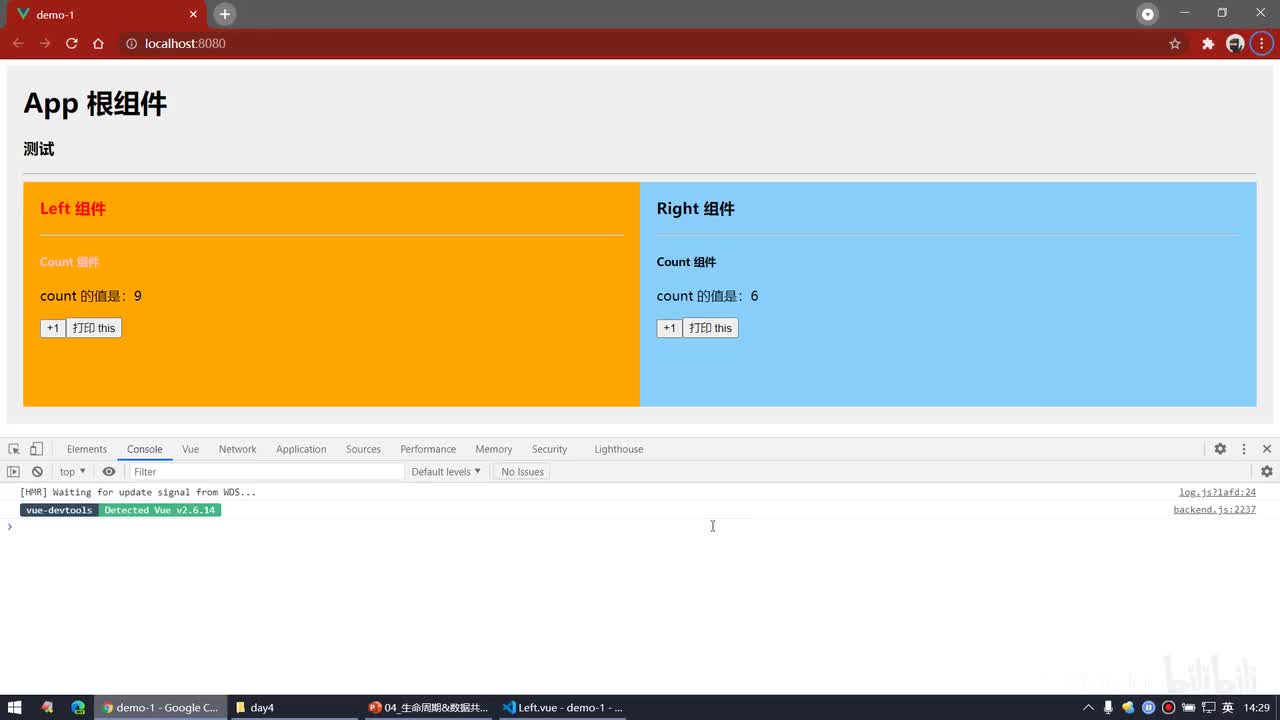Open console settings gear in the filter bar
The height and width of the screenshot is (720, 1280).
[x=1267, y=472]
